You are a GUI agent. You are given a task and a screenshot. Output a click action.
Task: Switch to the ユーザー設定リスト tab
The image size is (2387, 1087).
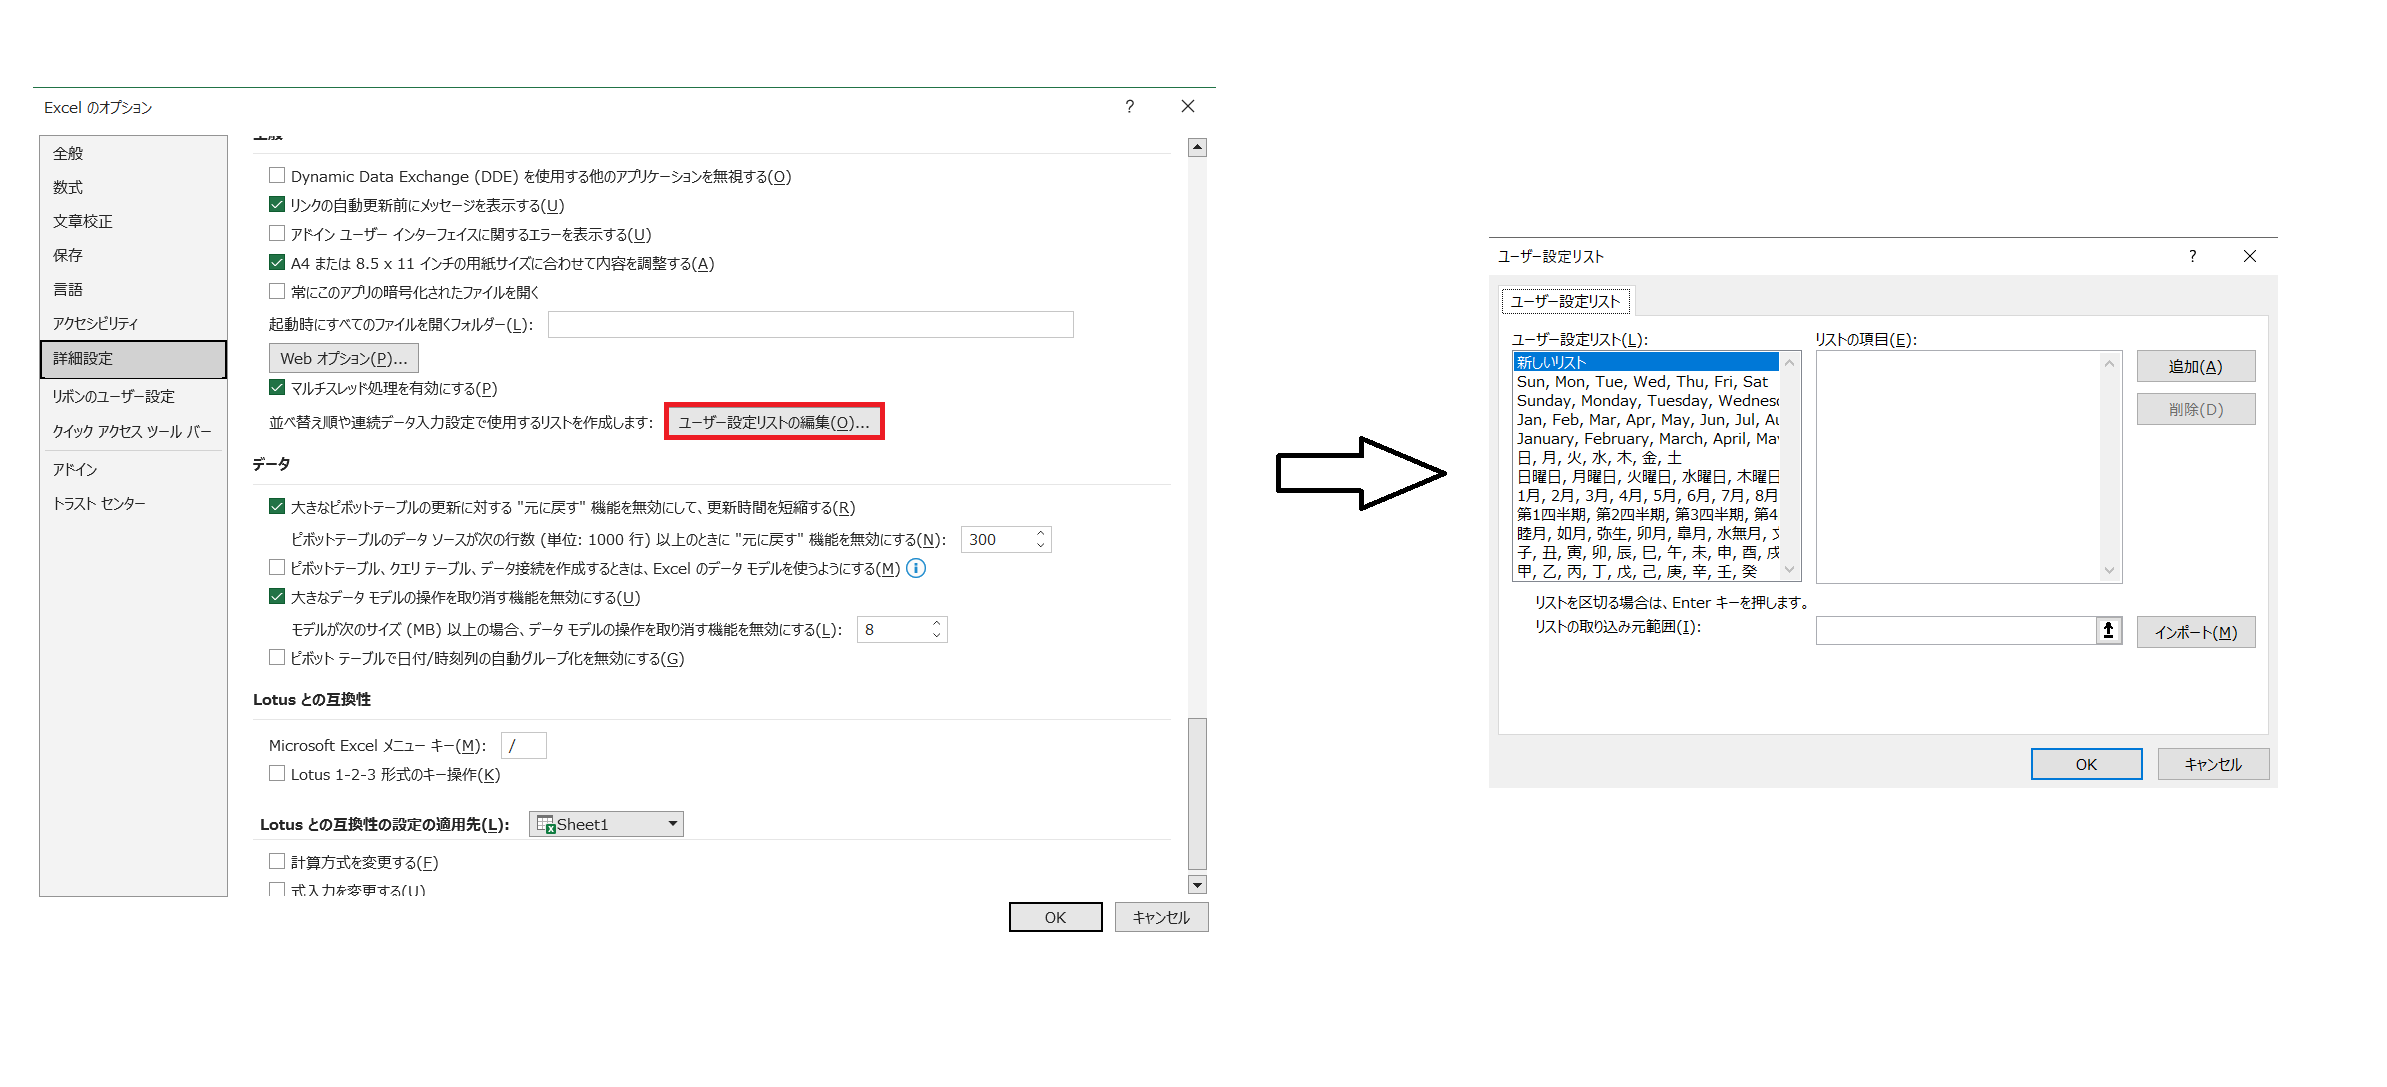pos(1567,301)
